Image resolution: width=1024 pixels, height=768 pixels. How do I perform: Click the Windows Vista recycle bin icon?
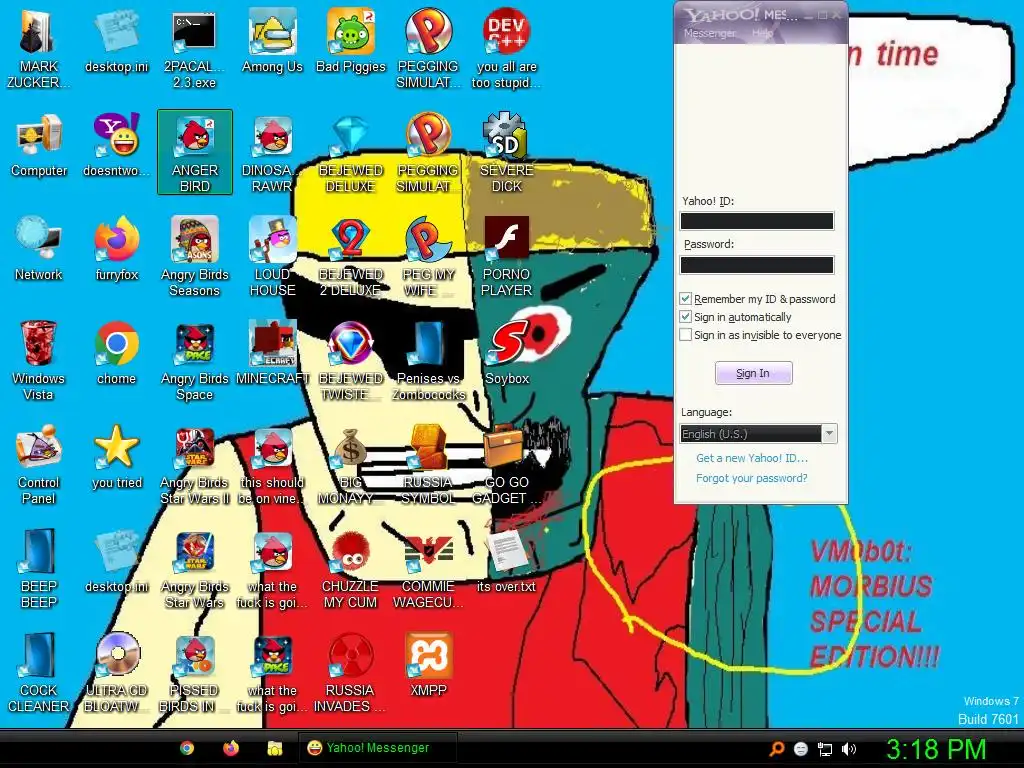click(x=39, y=360)
